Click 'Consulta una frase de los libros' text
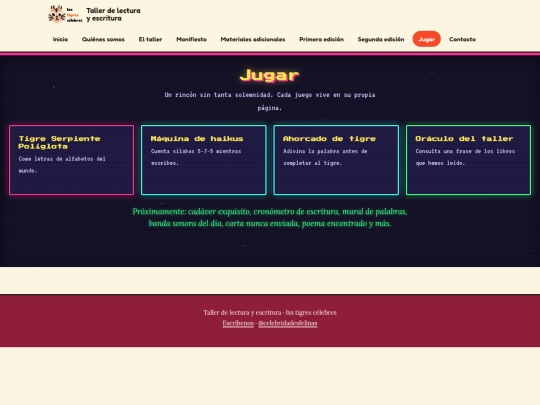Screen dimensions: 540x405 pos(465,157)
